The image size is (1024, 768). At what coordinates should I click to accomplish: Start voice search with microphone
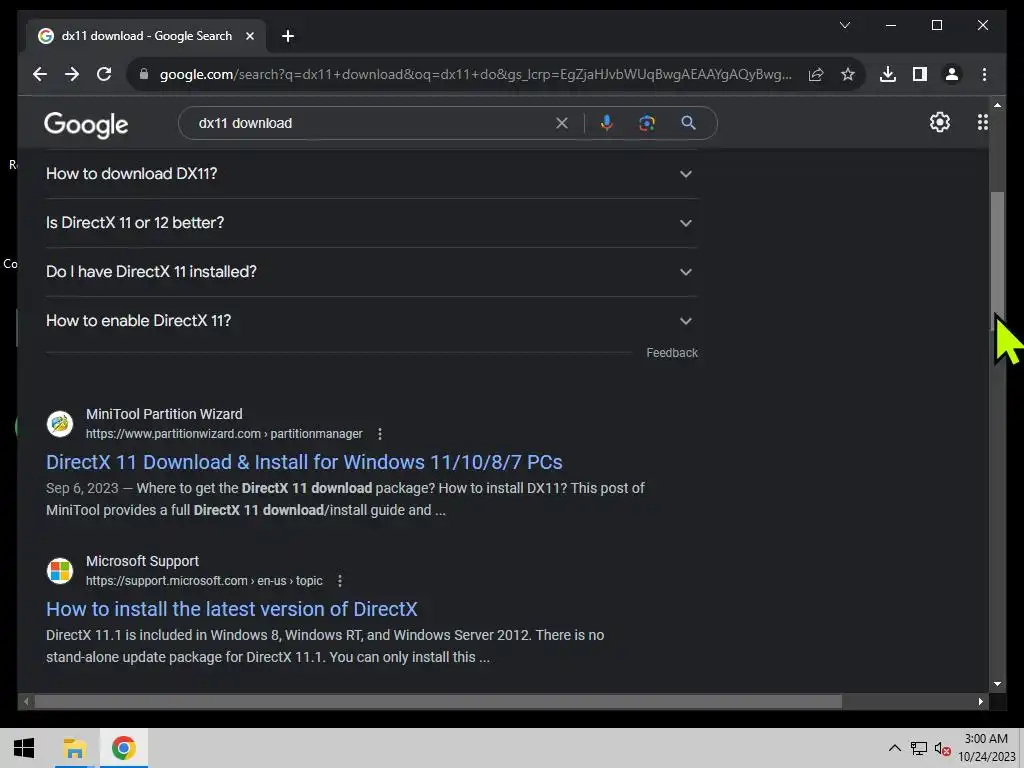pos(607,123)
